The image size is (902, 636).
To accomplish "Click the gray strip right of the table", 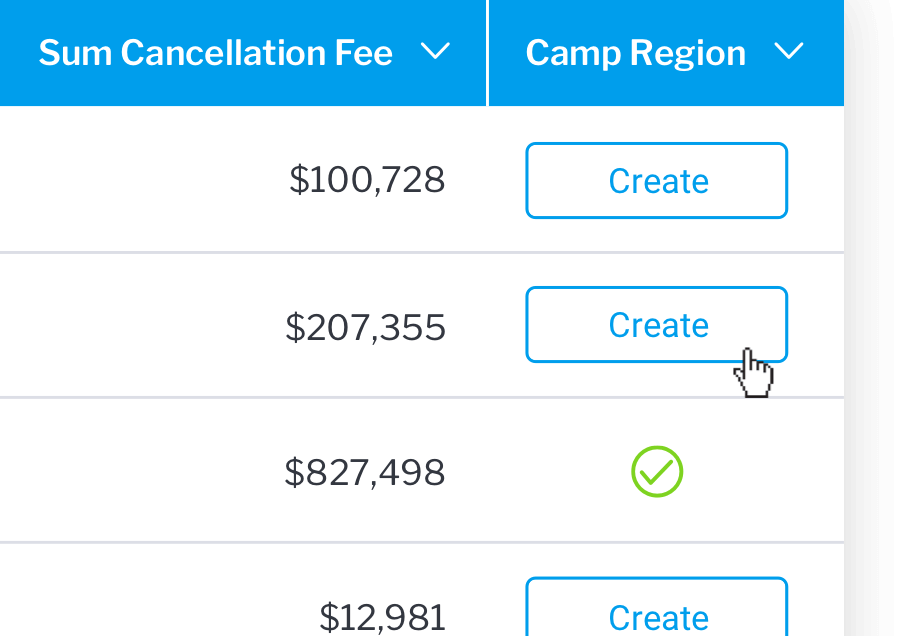I will point(873,318).
